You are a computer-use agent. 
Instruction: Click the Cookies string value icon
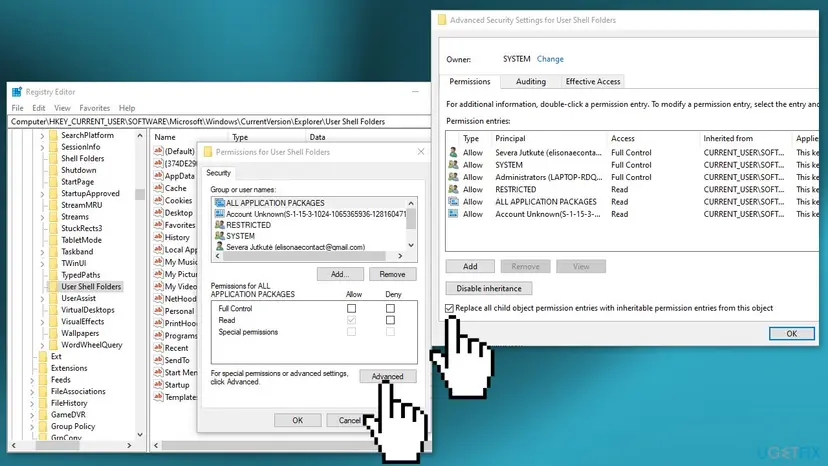coord(158,200)
